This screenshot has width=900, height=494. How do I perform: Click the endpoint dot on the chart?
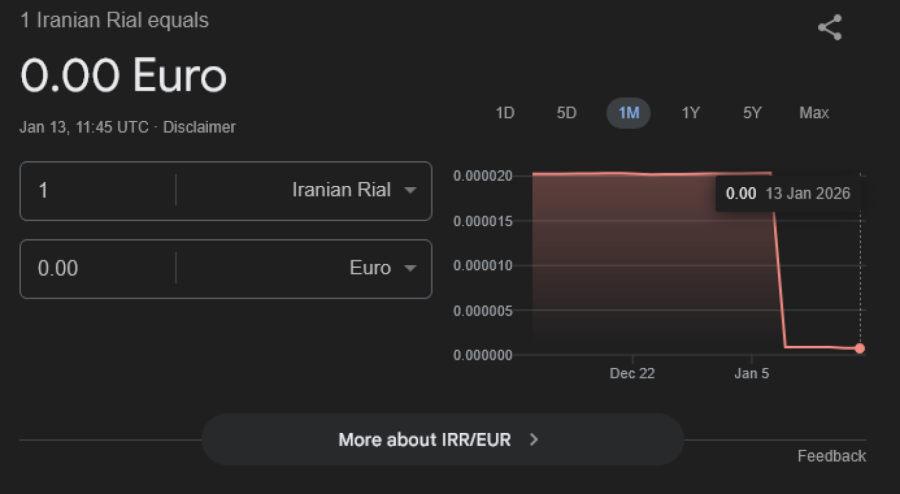tap(860, 348)
